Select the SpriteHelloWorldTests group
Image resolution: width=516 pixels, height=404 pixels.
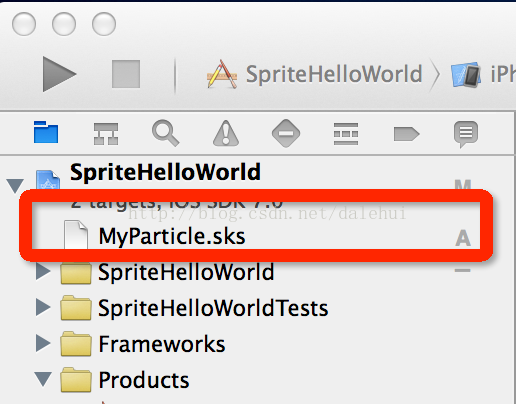(x=213, y=308)
